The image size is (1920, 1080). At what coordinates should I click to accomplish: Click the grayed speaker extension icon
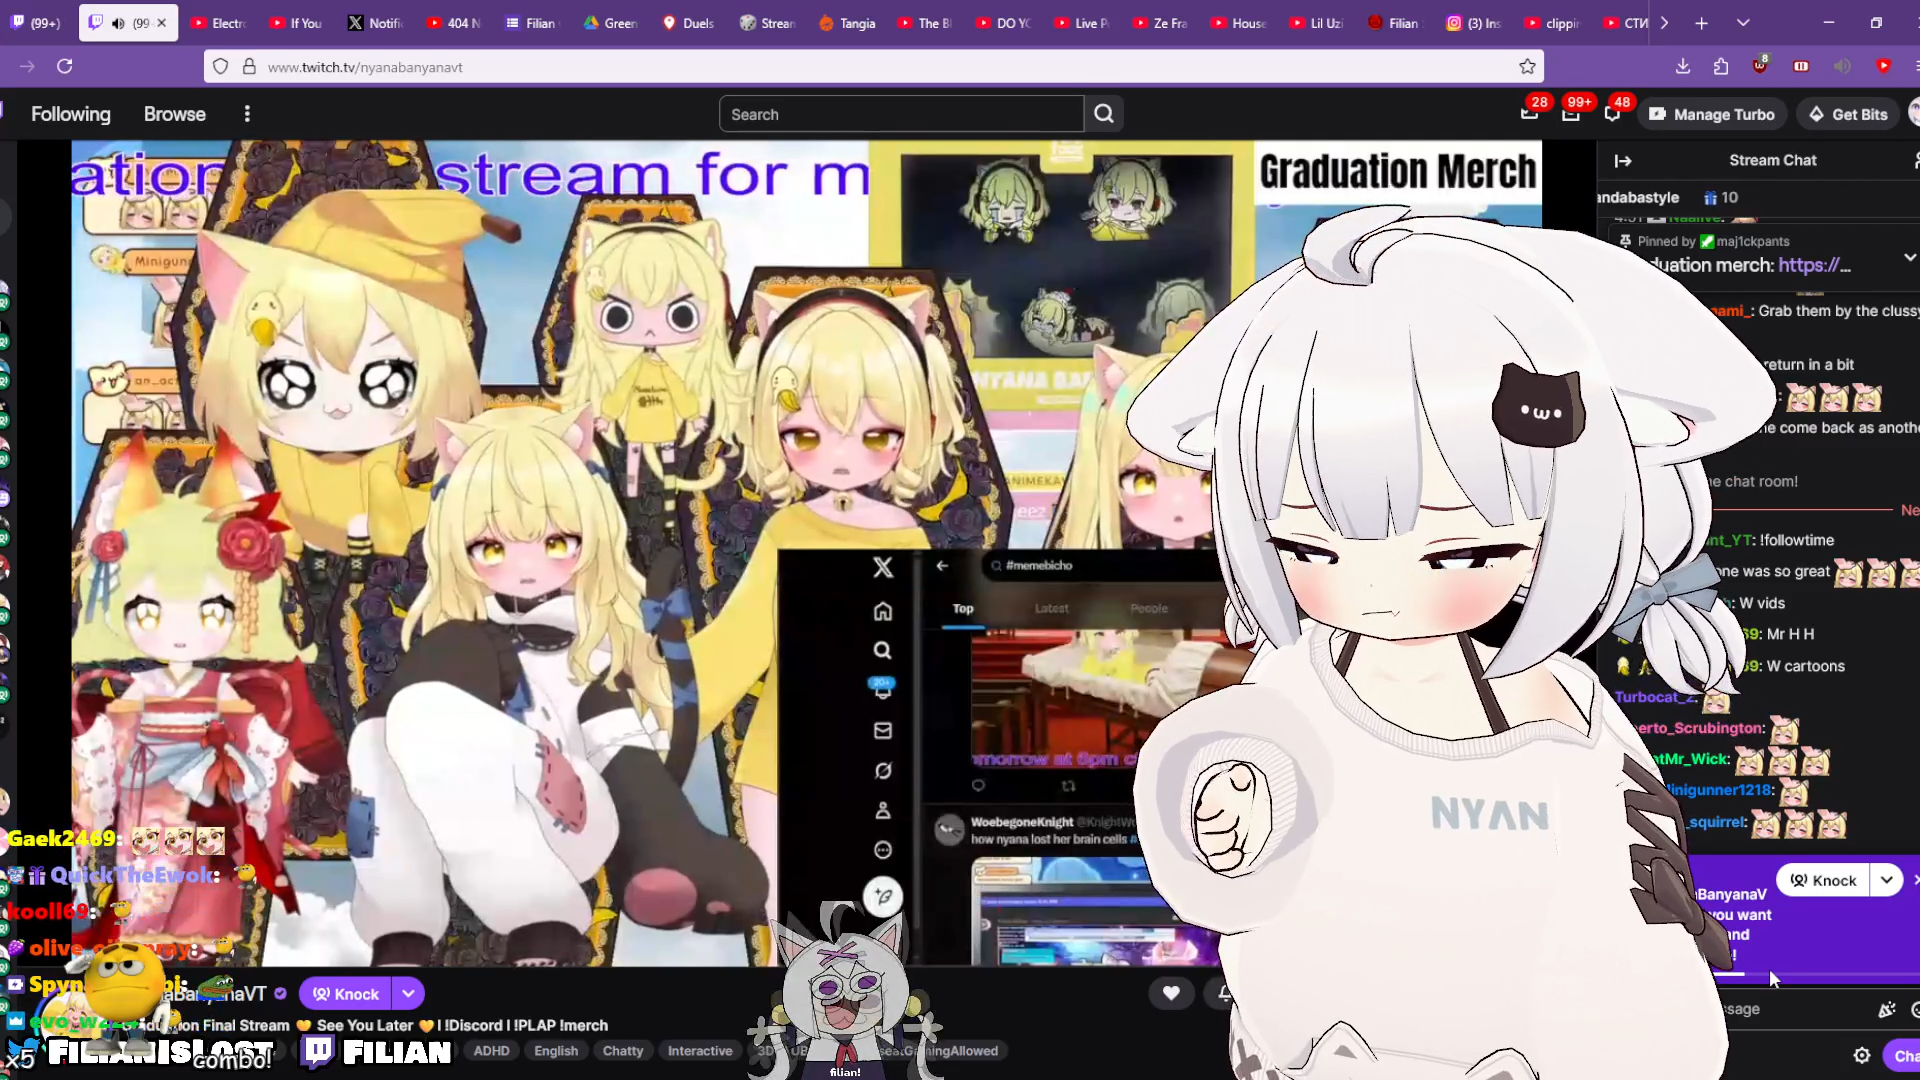pos(1842,66)
